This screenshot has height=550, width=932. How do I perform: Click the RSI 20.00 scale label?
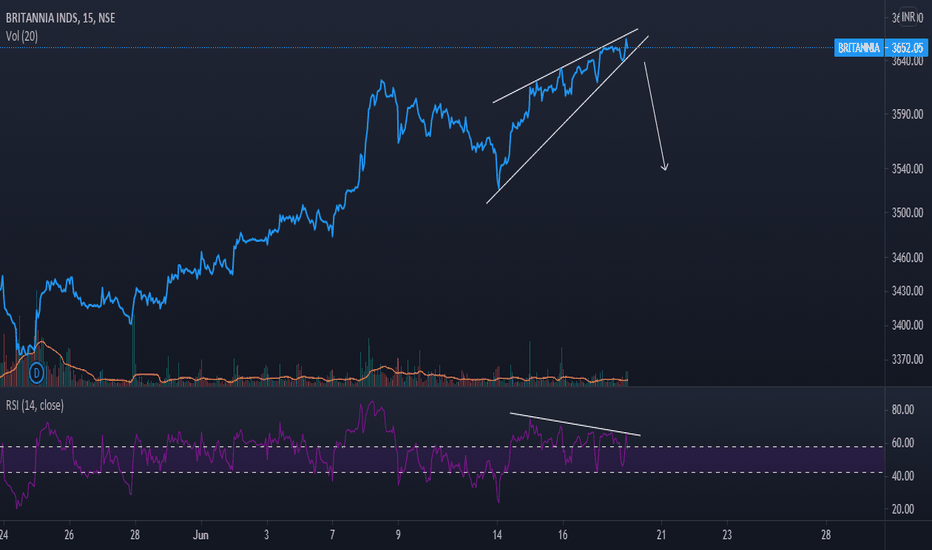coord(903,510)
